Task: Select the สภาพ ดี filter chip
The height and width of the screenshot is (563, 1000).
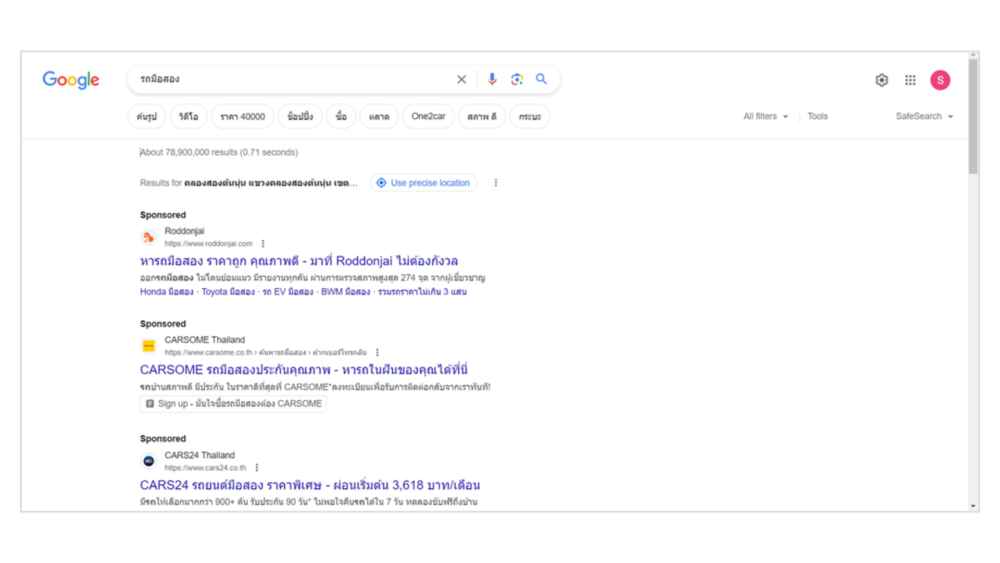Action: coord(482,117)
